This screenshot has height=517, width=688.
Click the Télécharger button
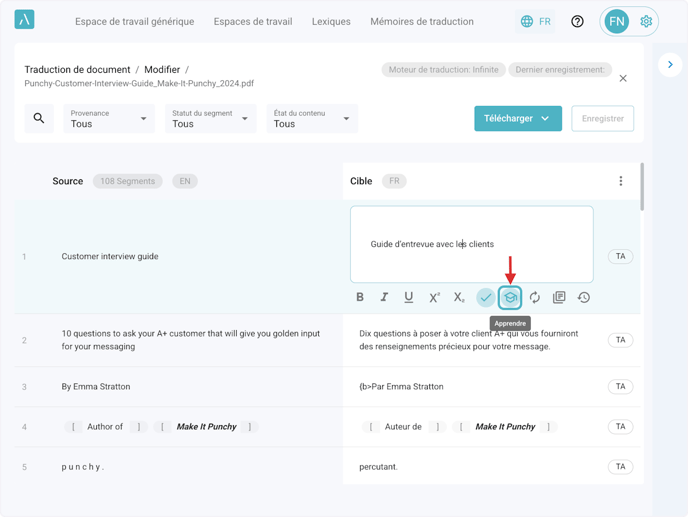coord(517,118)
